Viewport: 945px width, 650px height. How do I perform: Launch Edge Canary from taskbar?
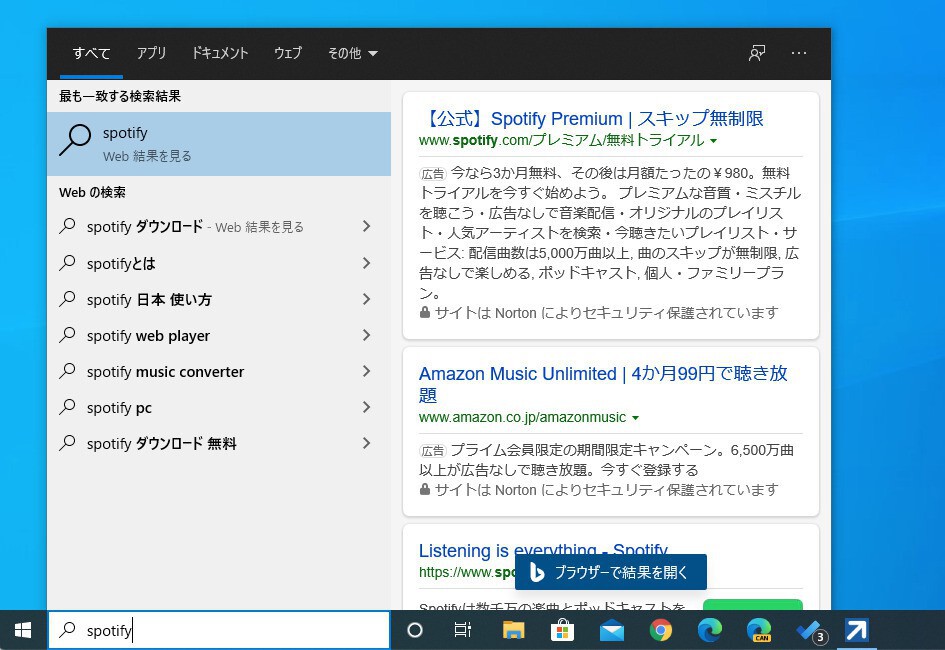[758, 630]
